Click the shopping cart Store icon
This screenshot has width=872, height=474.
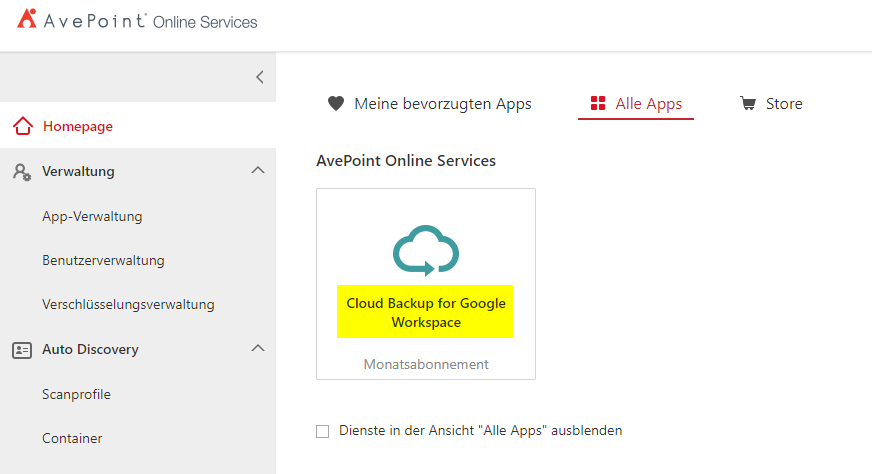(x=748, y=104)
